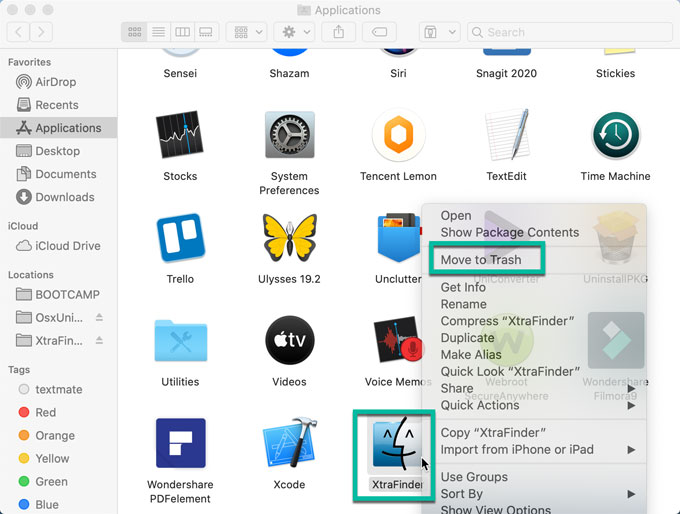Expand the Quick Actions submenu
Viewport: 680px width, 514px height.
pos(631,406)
